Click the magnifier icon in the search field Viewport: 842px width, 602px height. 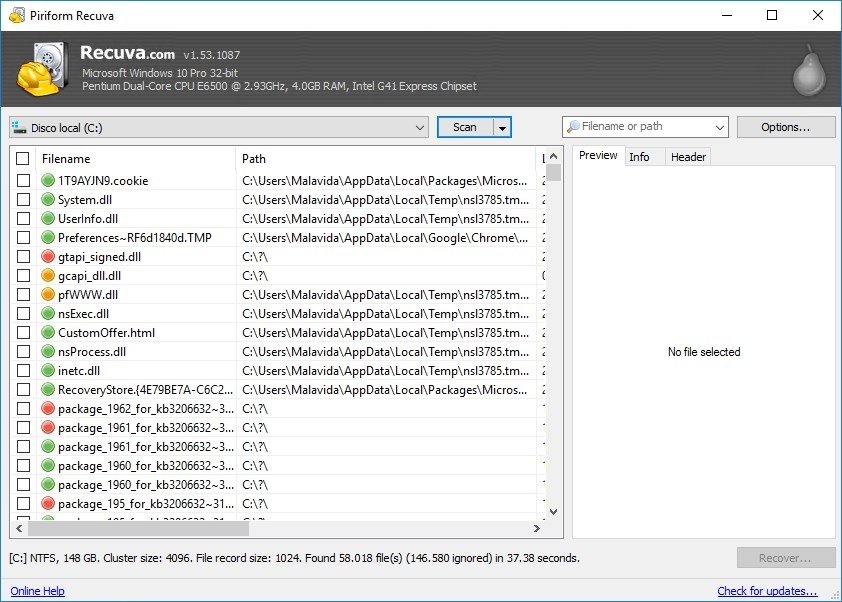(x=572, y=126)
